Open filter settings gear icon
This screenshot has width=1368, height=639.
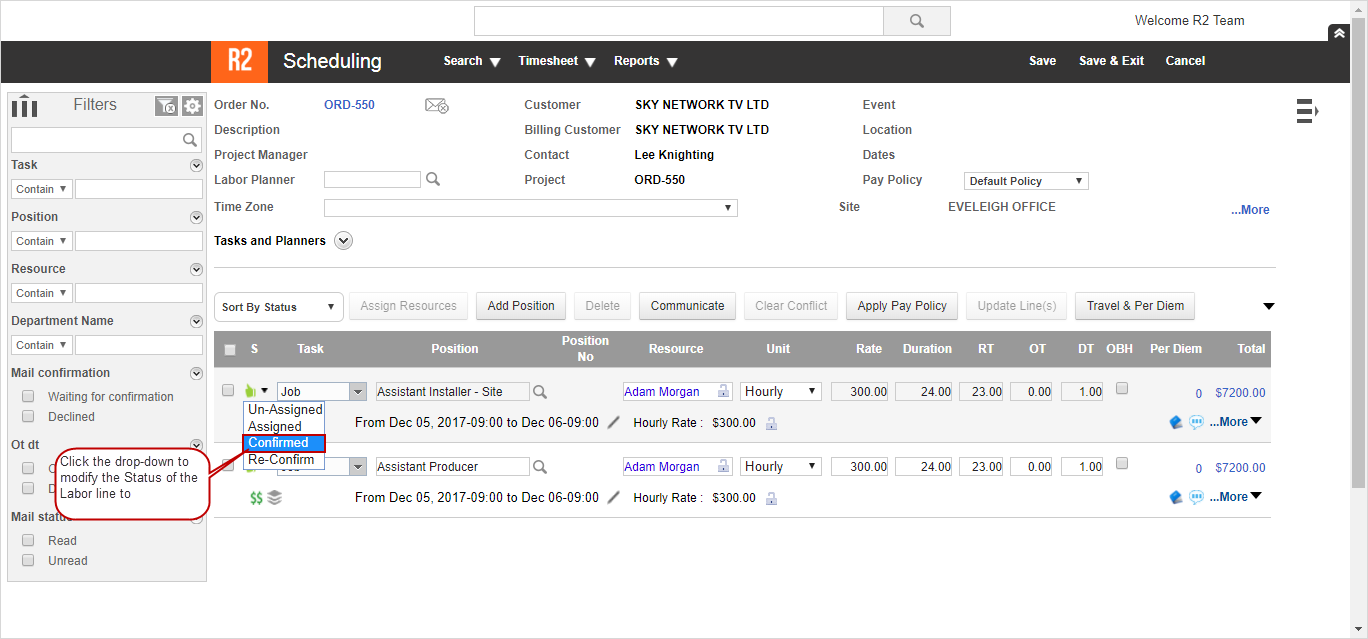192,106
